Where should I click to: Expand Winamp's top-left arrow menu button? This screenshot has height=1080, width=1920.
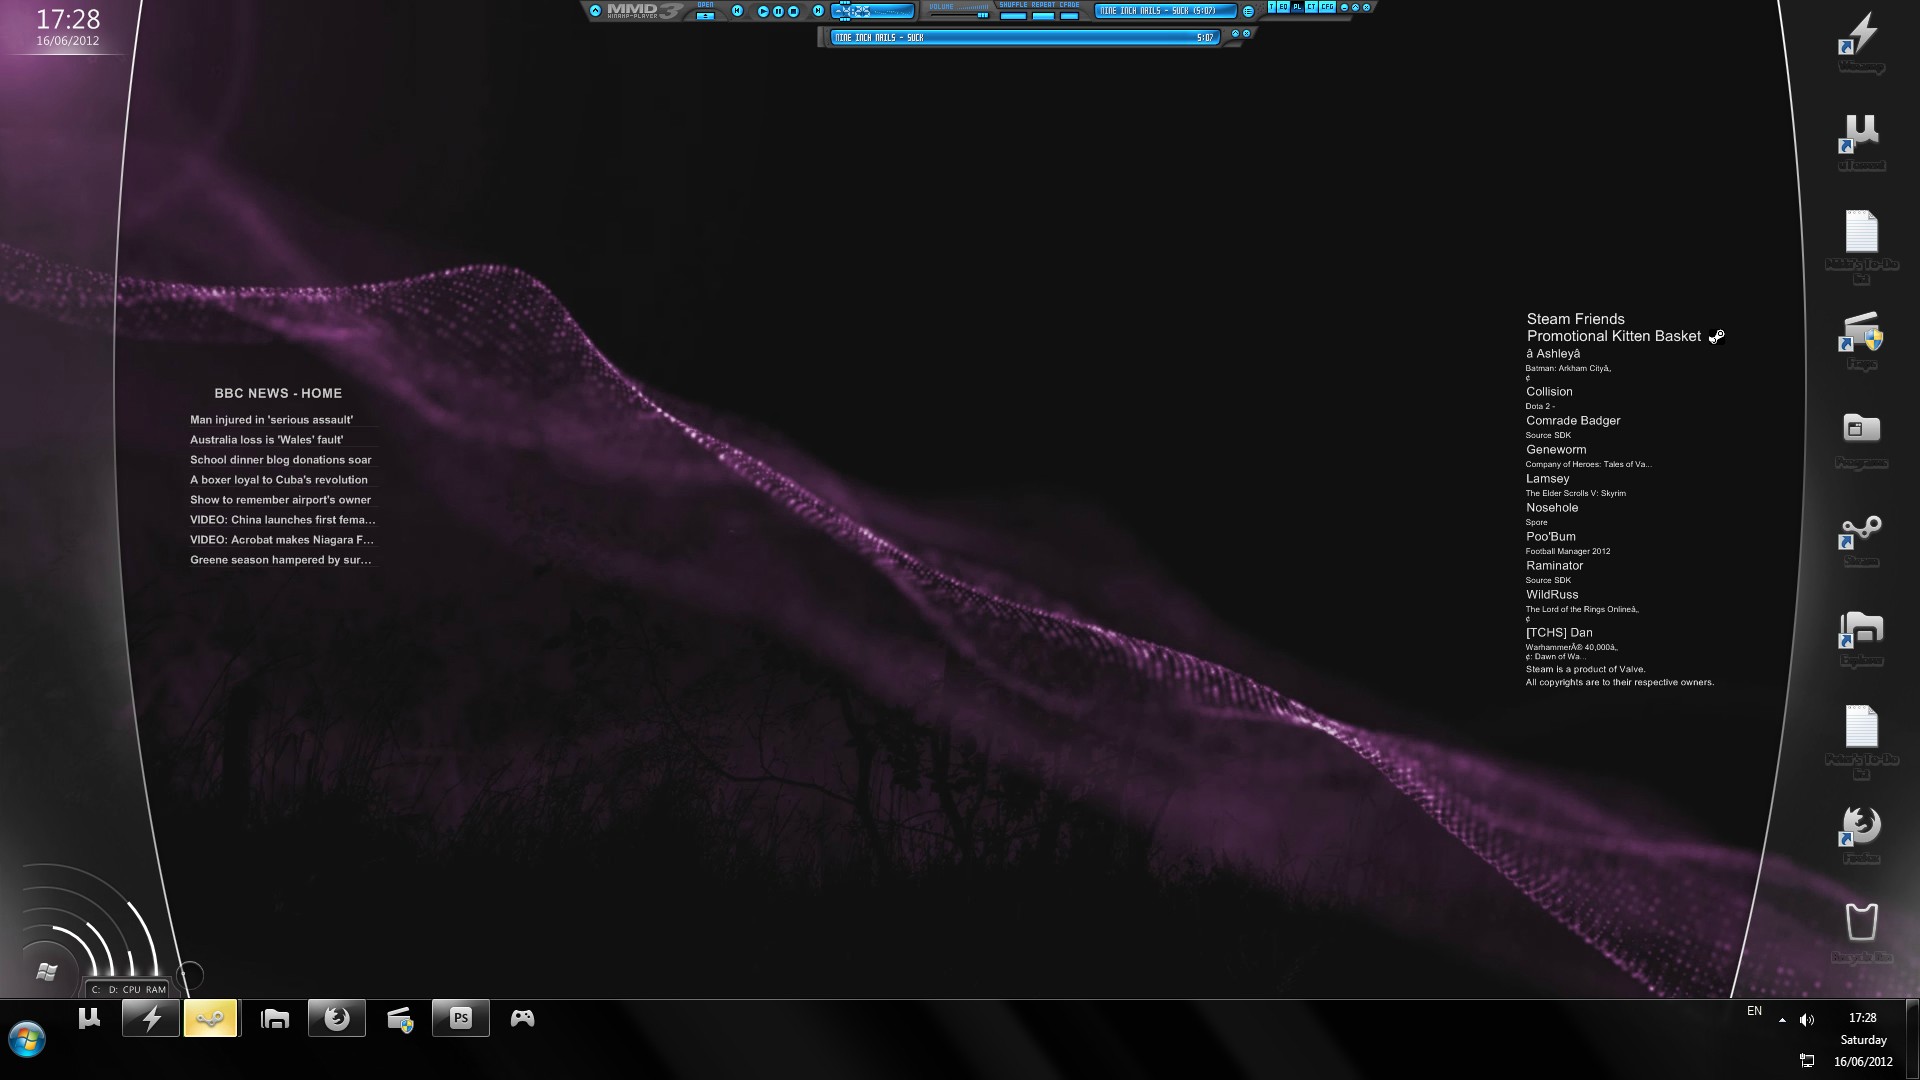[x=595, y=11]
